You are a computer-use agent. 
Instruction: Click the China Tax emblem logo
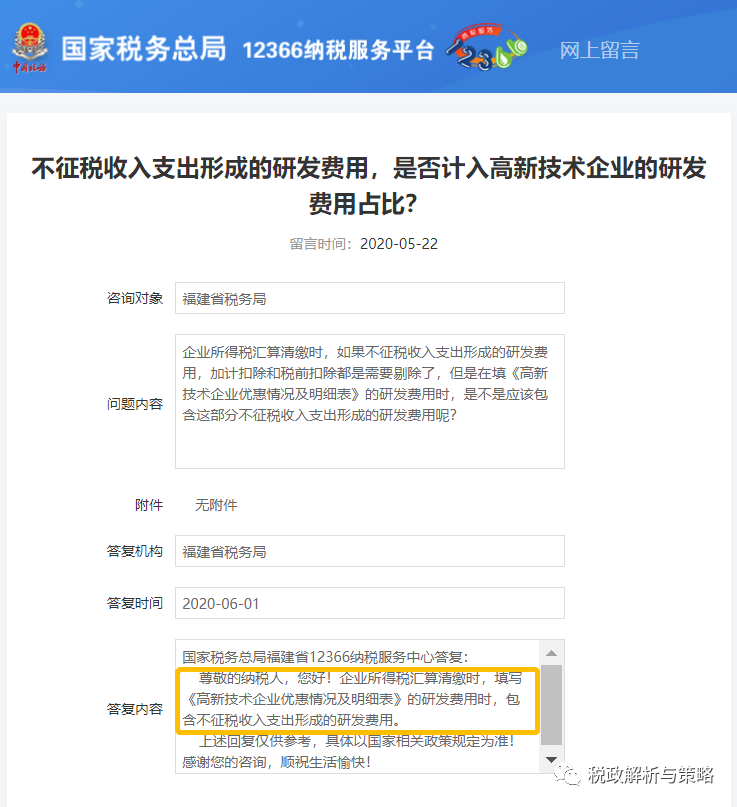tap(29, 49)
